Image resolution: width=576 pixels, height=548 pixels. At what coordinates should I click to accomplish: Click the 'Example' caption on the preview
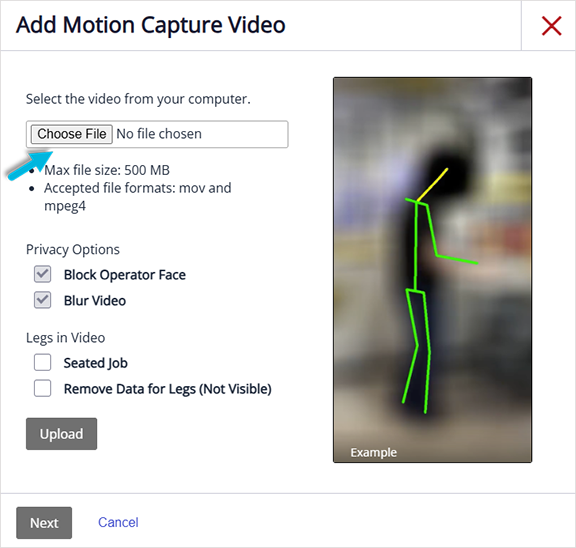(x=374, y=453)
